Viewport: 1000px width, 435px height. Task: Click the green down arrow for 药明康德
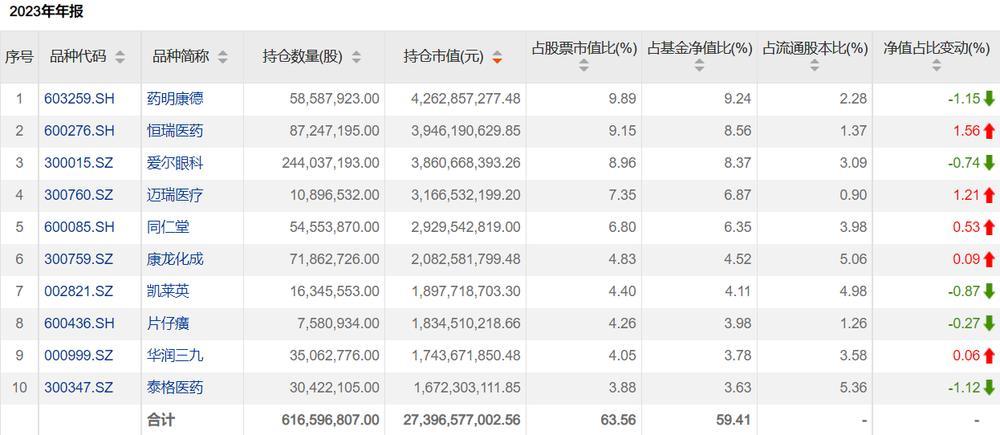(989, 99)
